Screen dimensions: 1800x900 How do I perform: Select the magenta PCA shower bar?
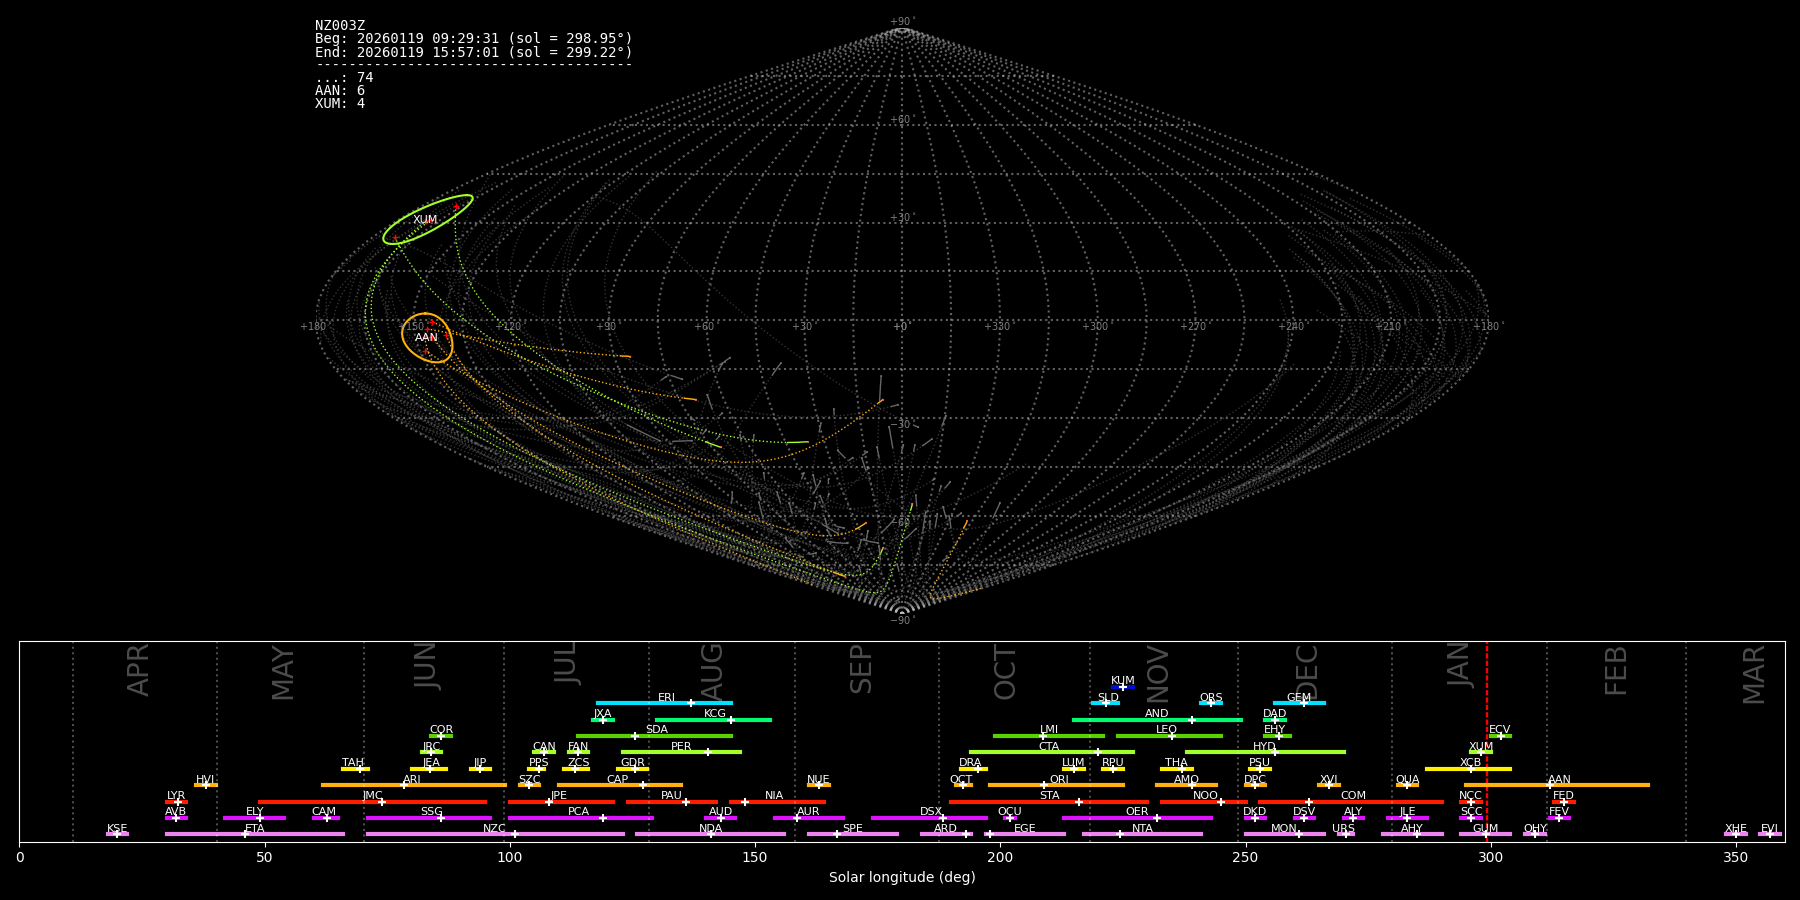(x=580, y=818)
